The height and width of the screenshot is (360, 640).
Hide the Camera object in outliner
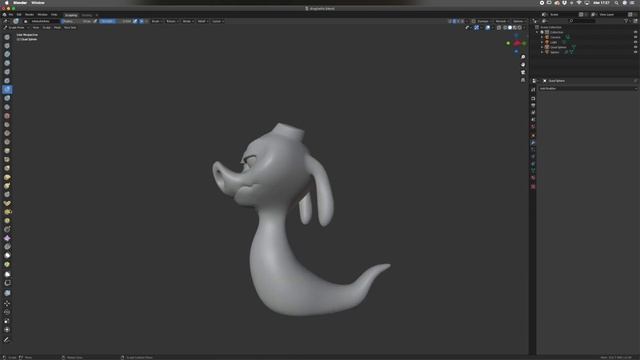tap(636, 37)
